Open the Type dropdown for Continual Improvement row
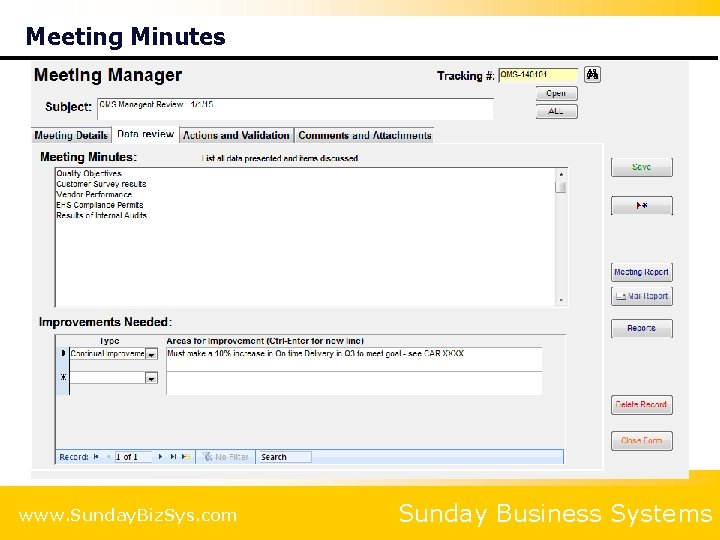720x540 pixels. coord(151,354)
